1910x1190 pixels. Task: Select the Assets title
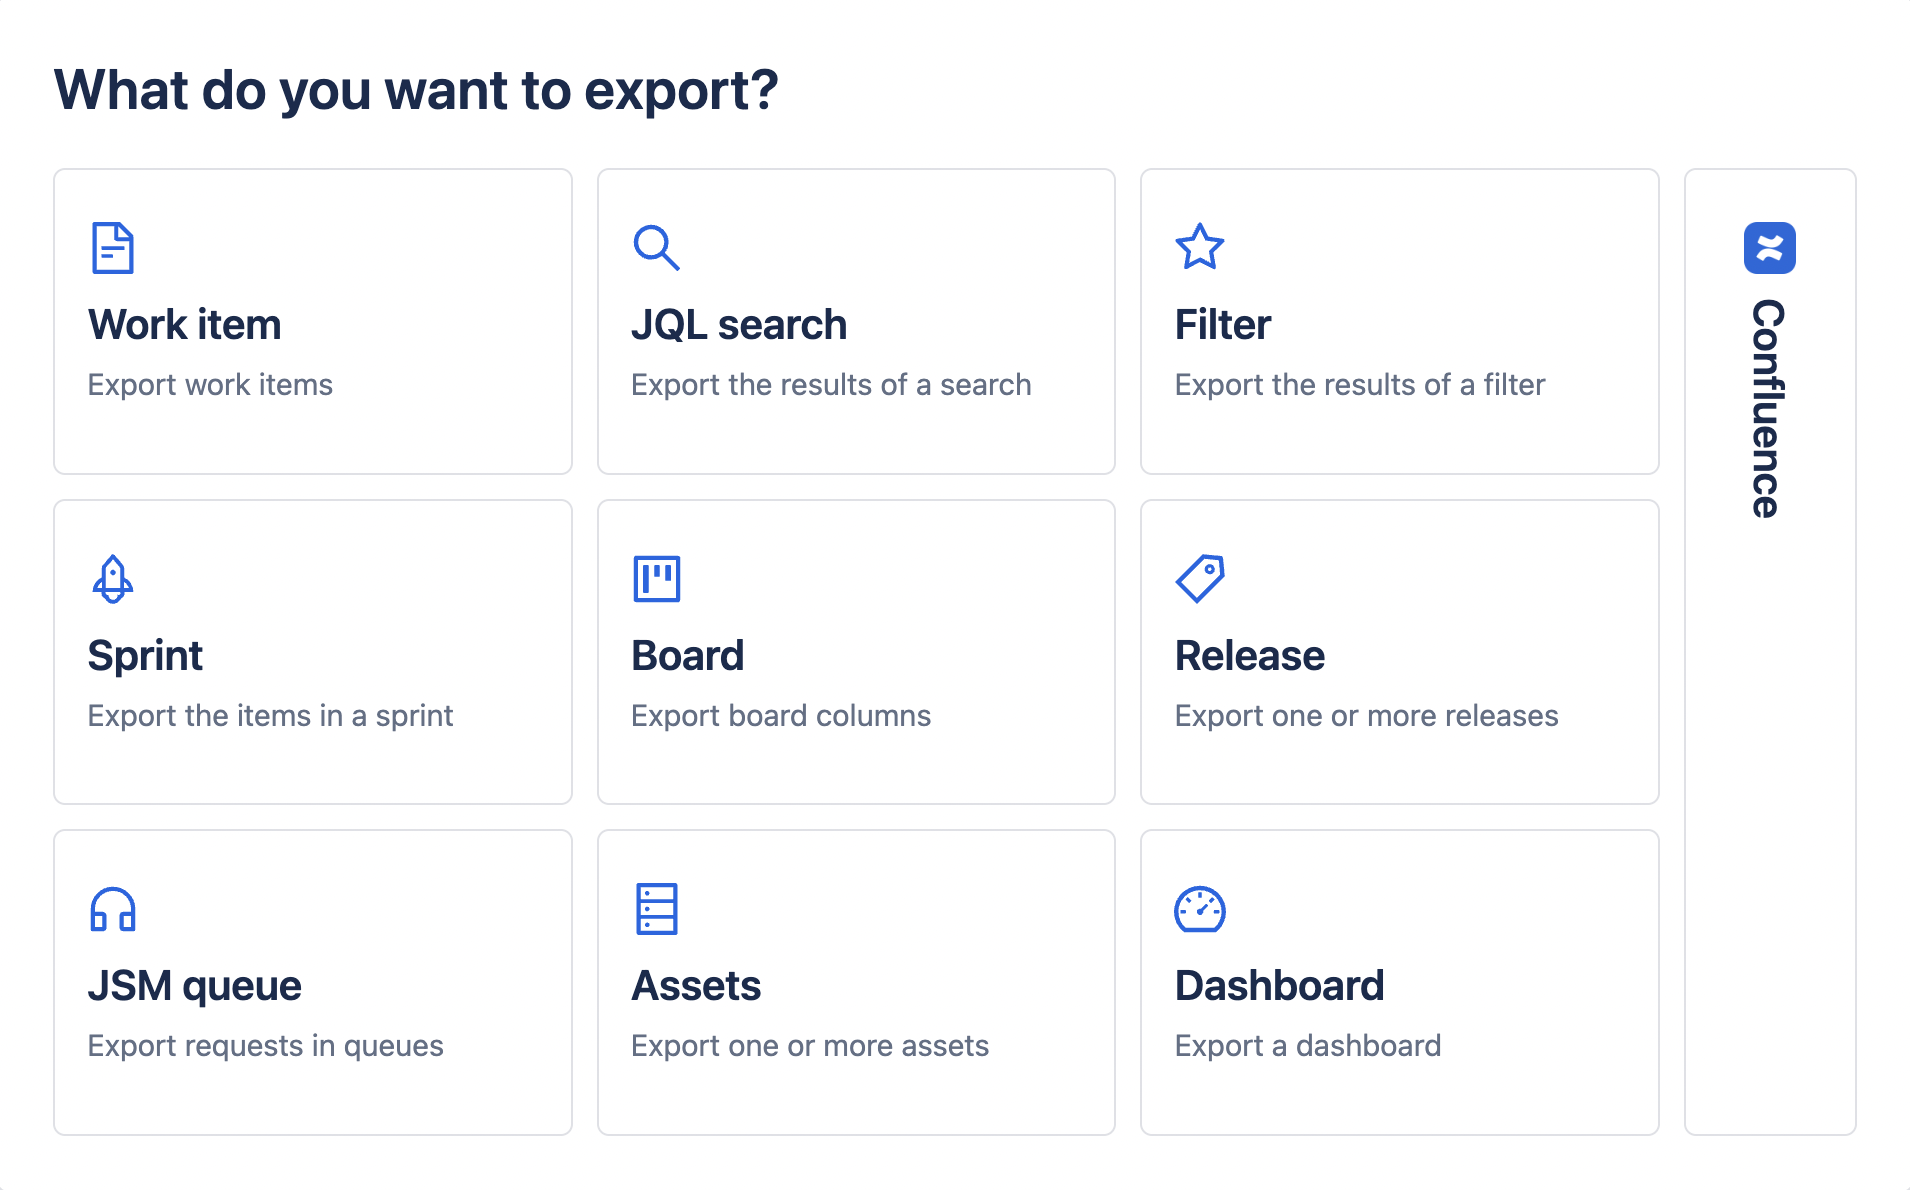[696, 986]
